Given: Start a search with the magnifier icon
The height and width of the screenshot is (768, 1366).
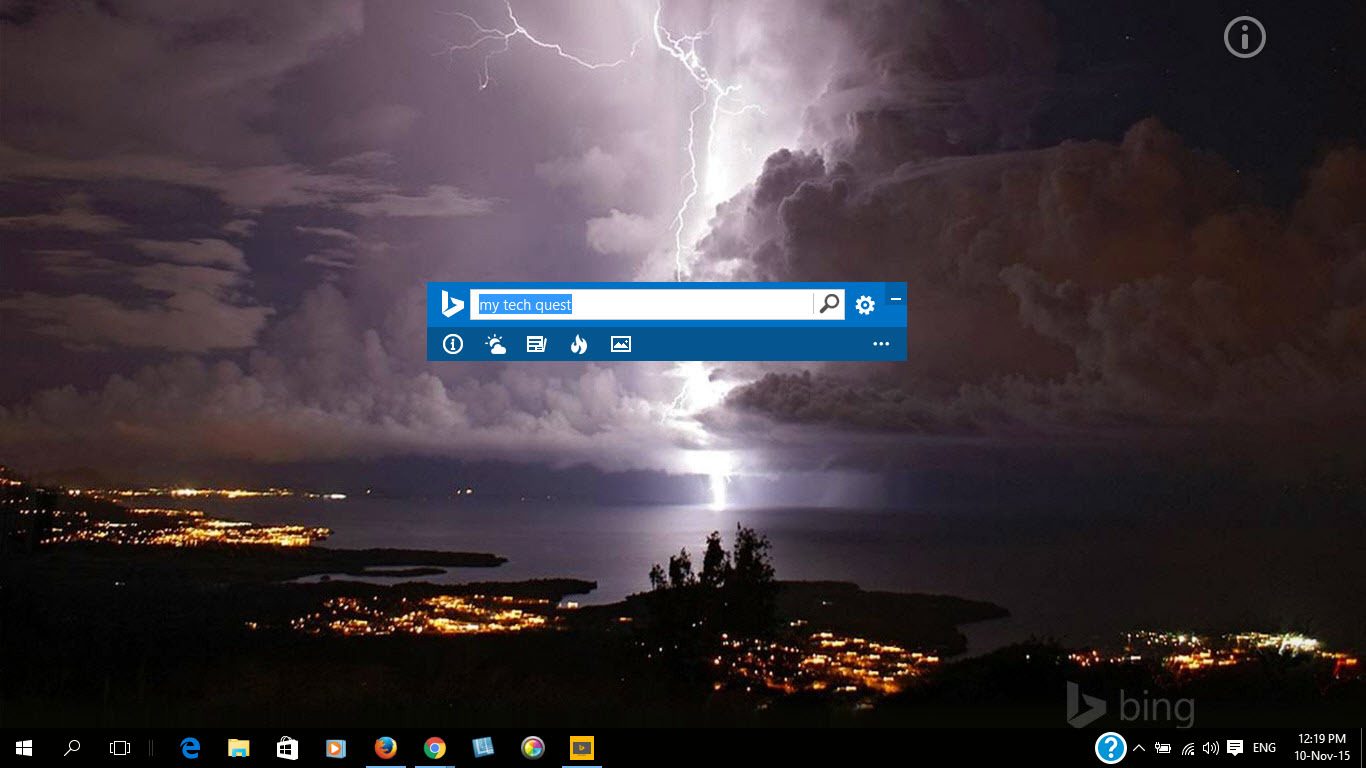Looking at the screenshot, I should [828, 303].
